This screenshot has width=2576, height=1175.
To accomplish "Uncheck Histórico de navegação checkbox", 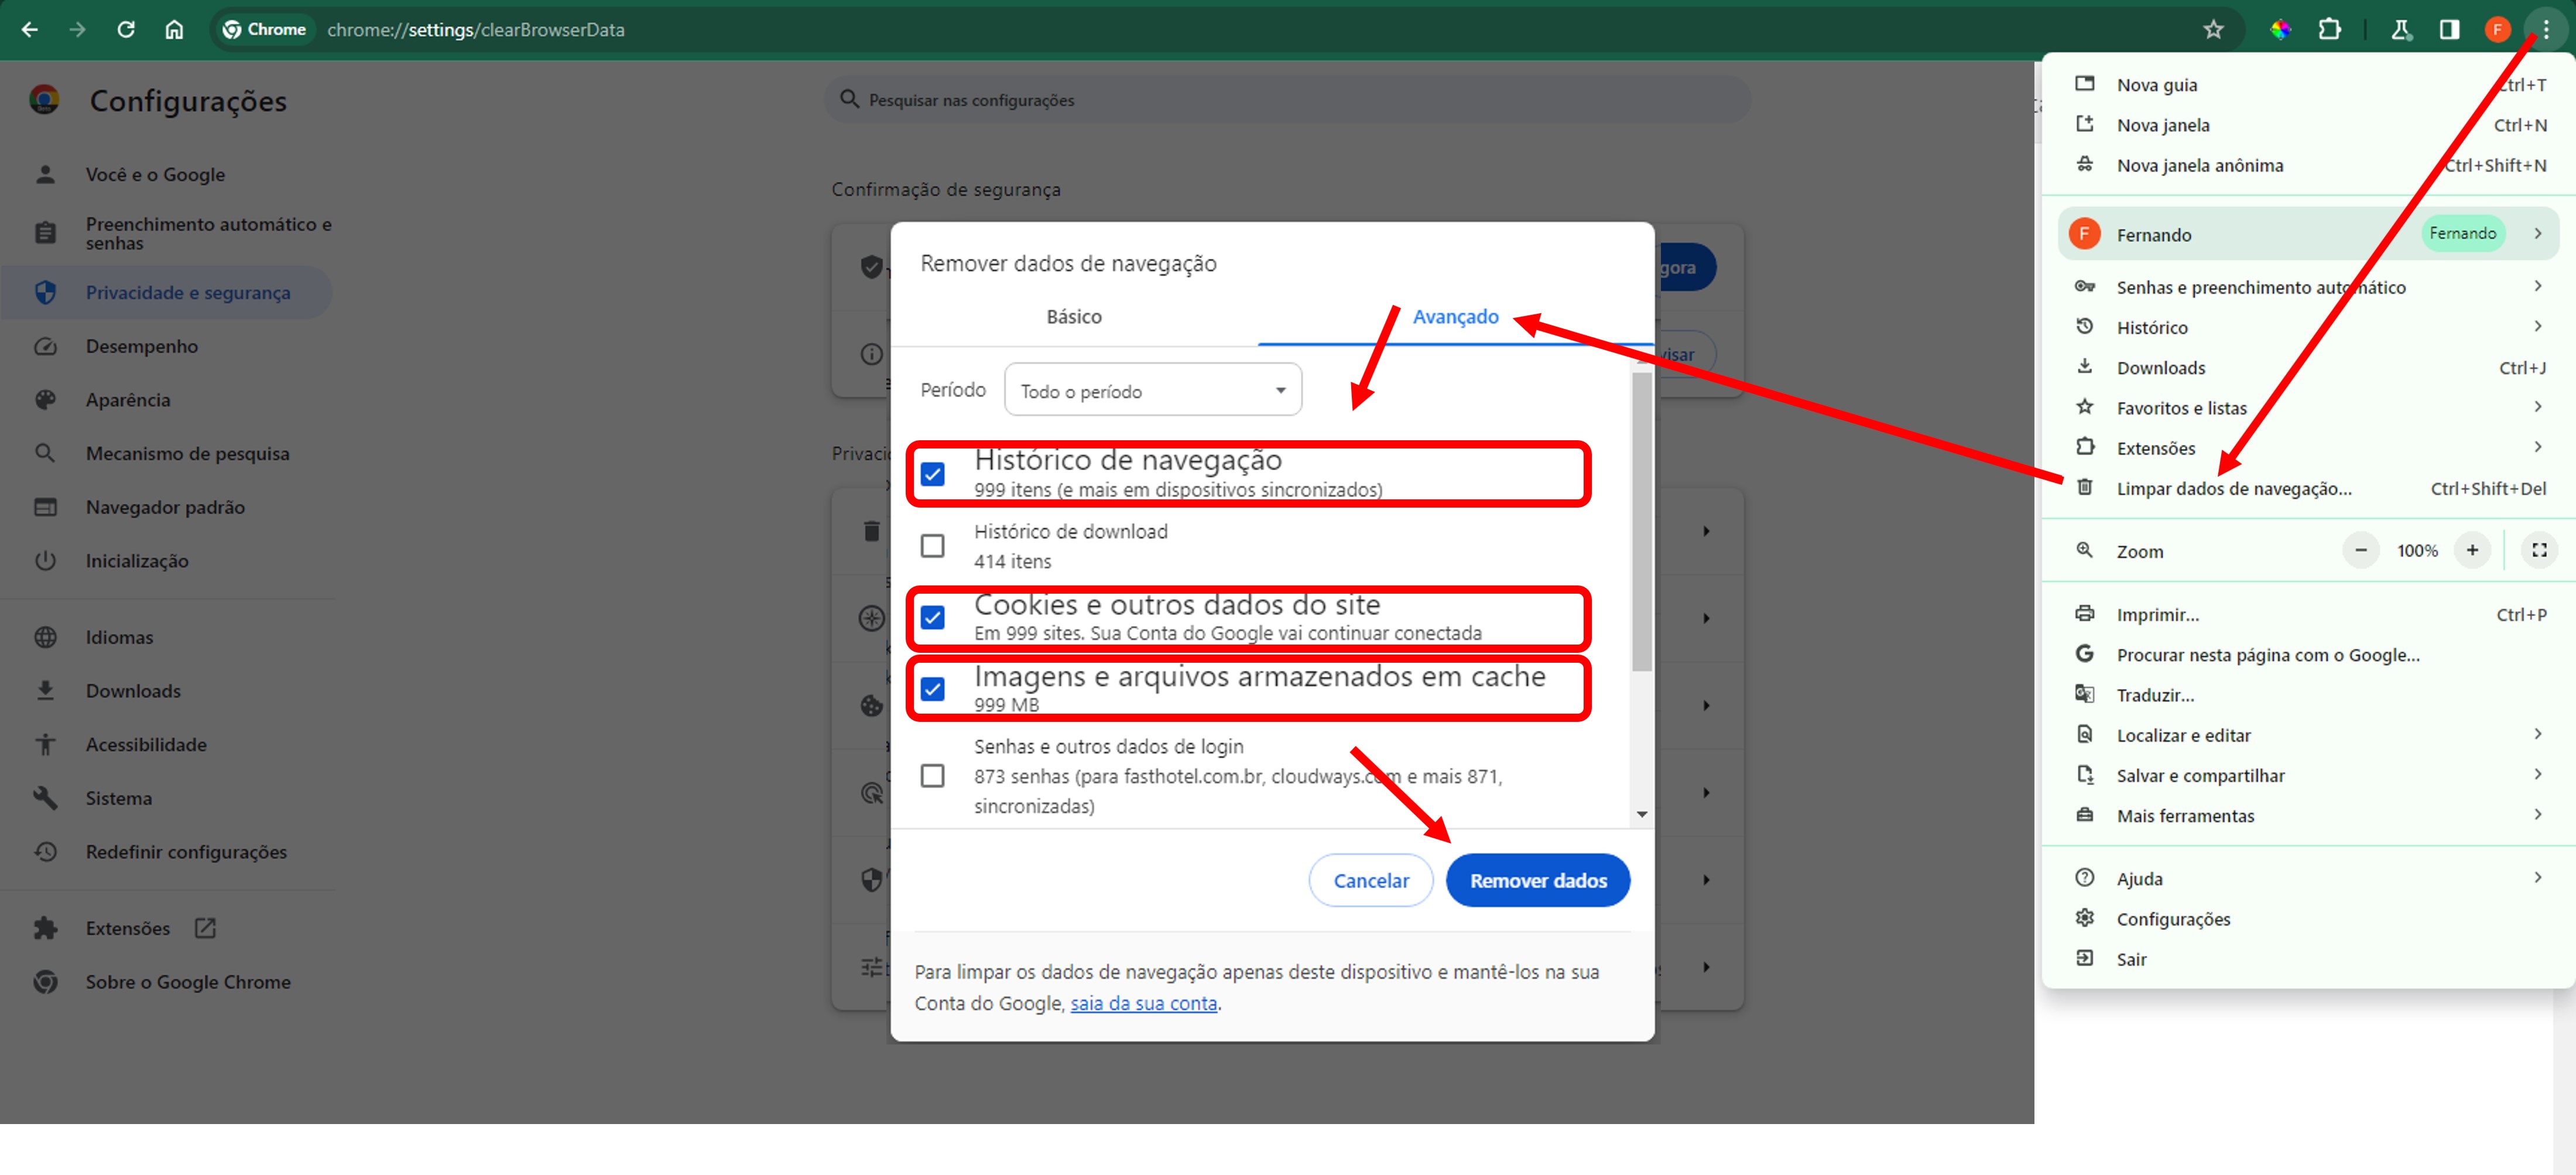I will point(932,474).
